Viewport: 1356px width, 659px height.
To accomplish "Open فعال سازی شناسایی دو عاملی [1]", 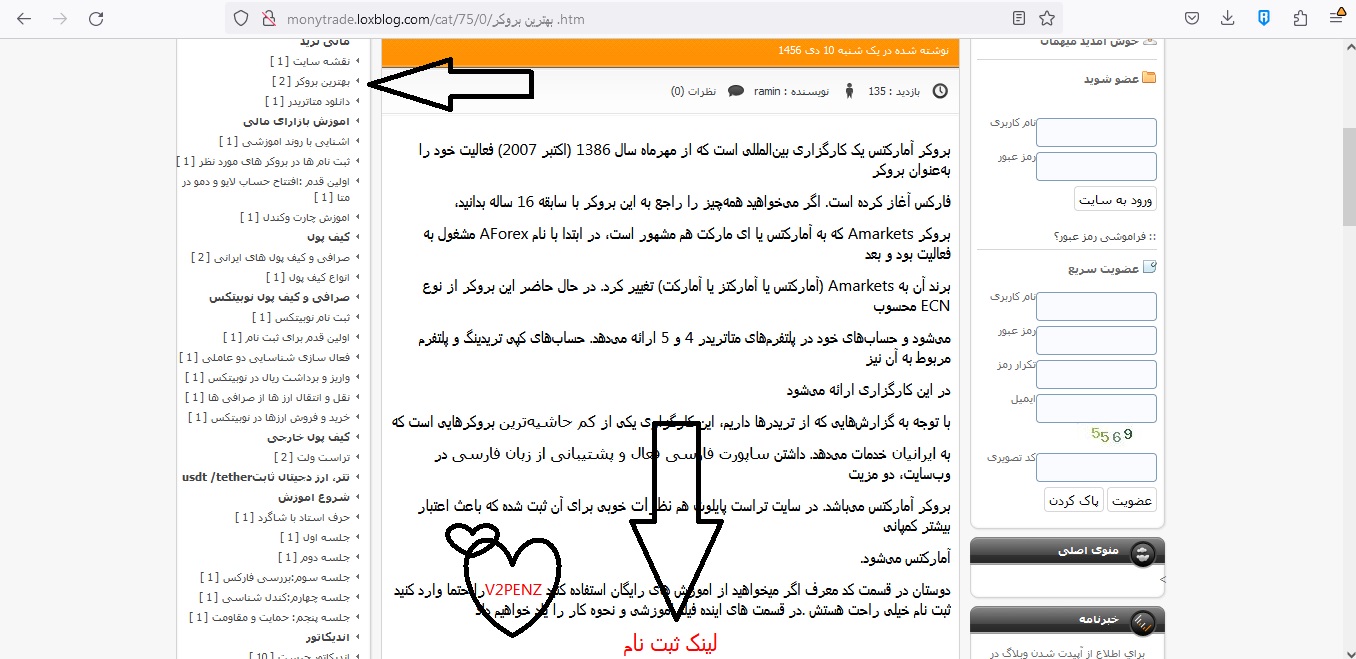I will pyautogui.click(x=264, y=357).
